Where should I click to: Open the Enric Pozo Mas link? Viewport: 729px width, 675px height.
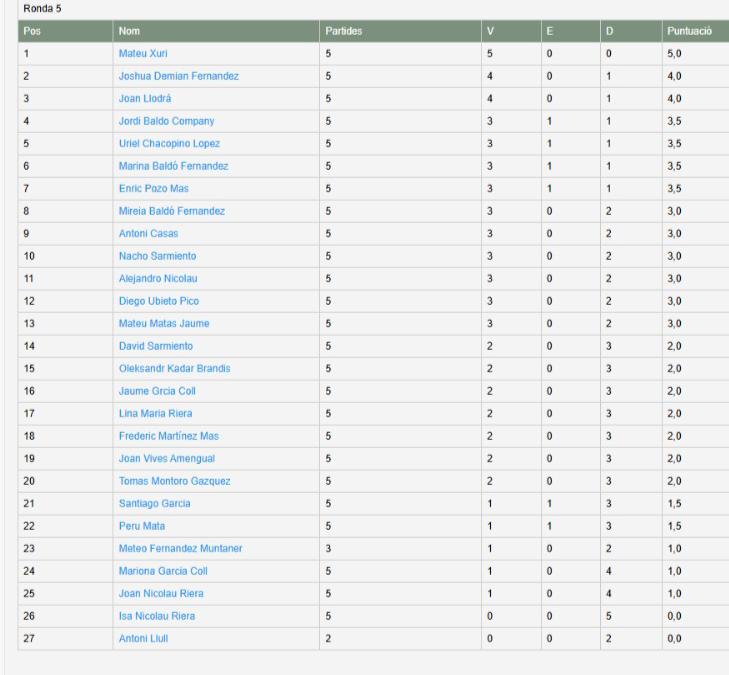point(153,188)
